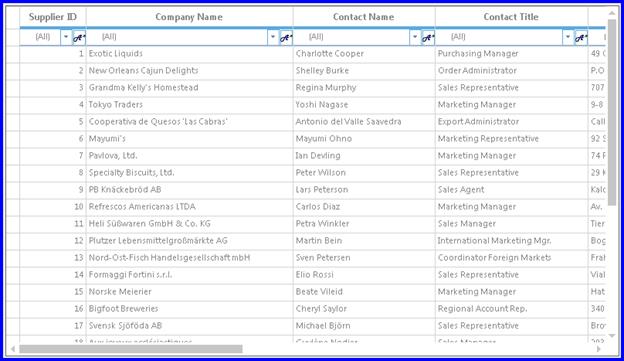Click contact Michael Björn
The image size is (624, 361).
pyautogui.click(x=364, y=326)
